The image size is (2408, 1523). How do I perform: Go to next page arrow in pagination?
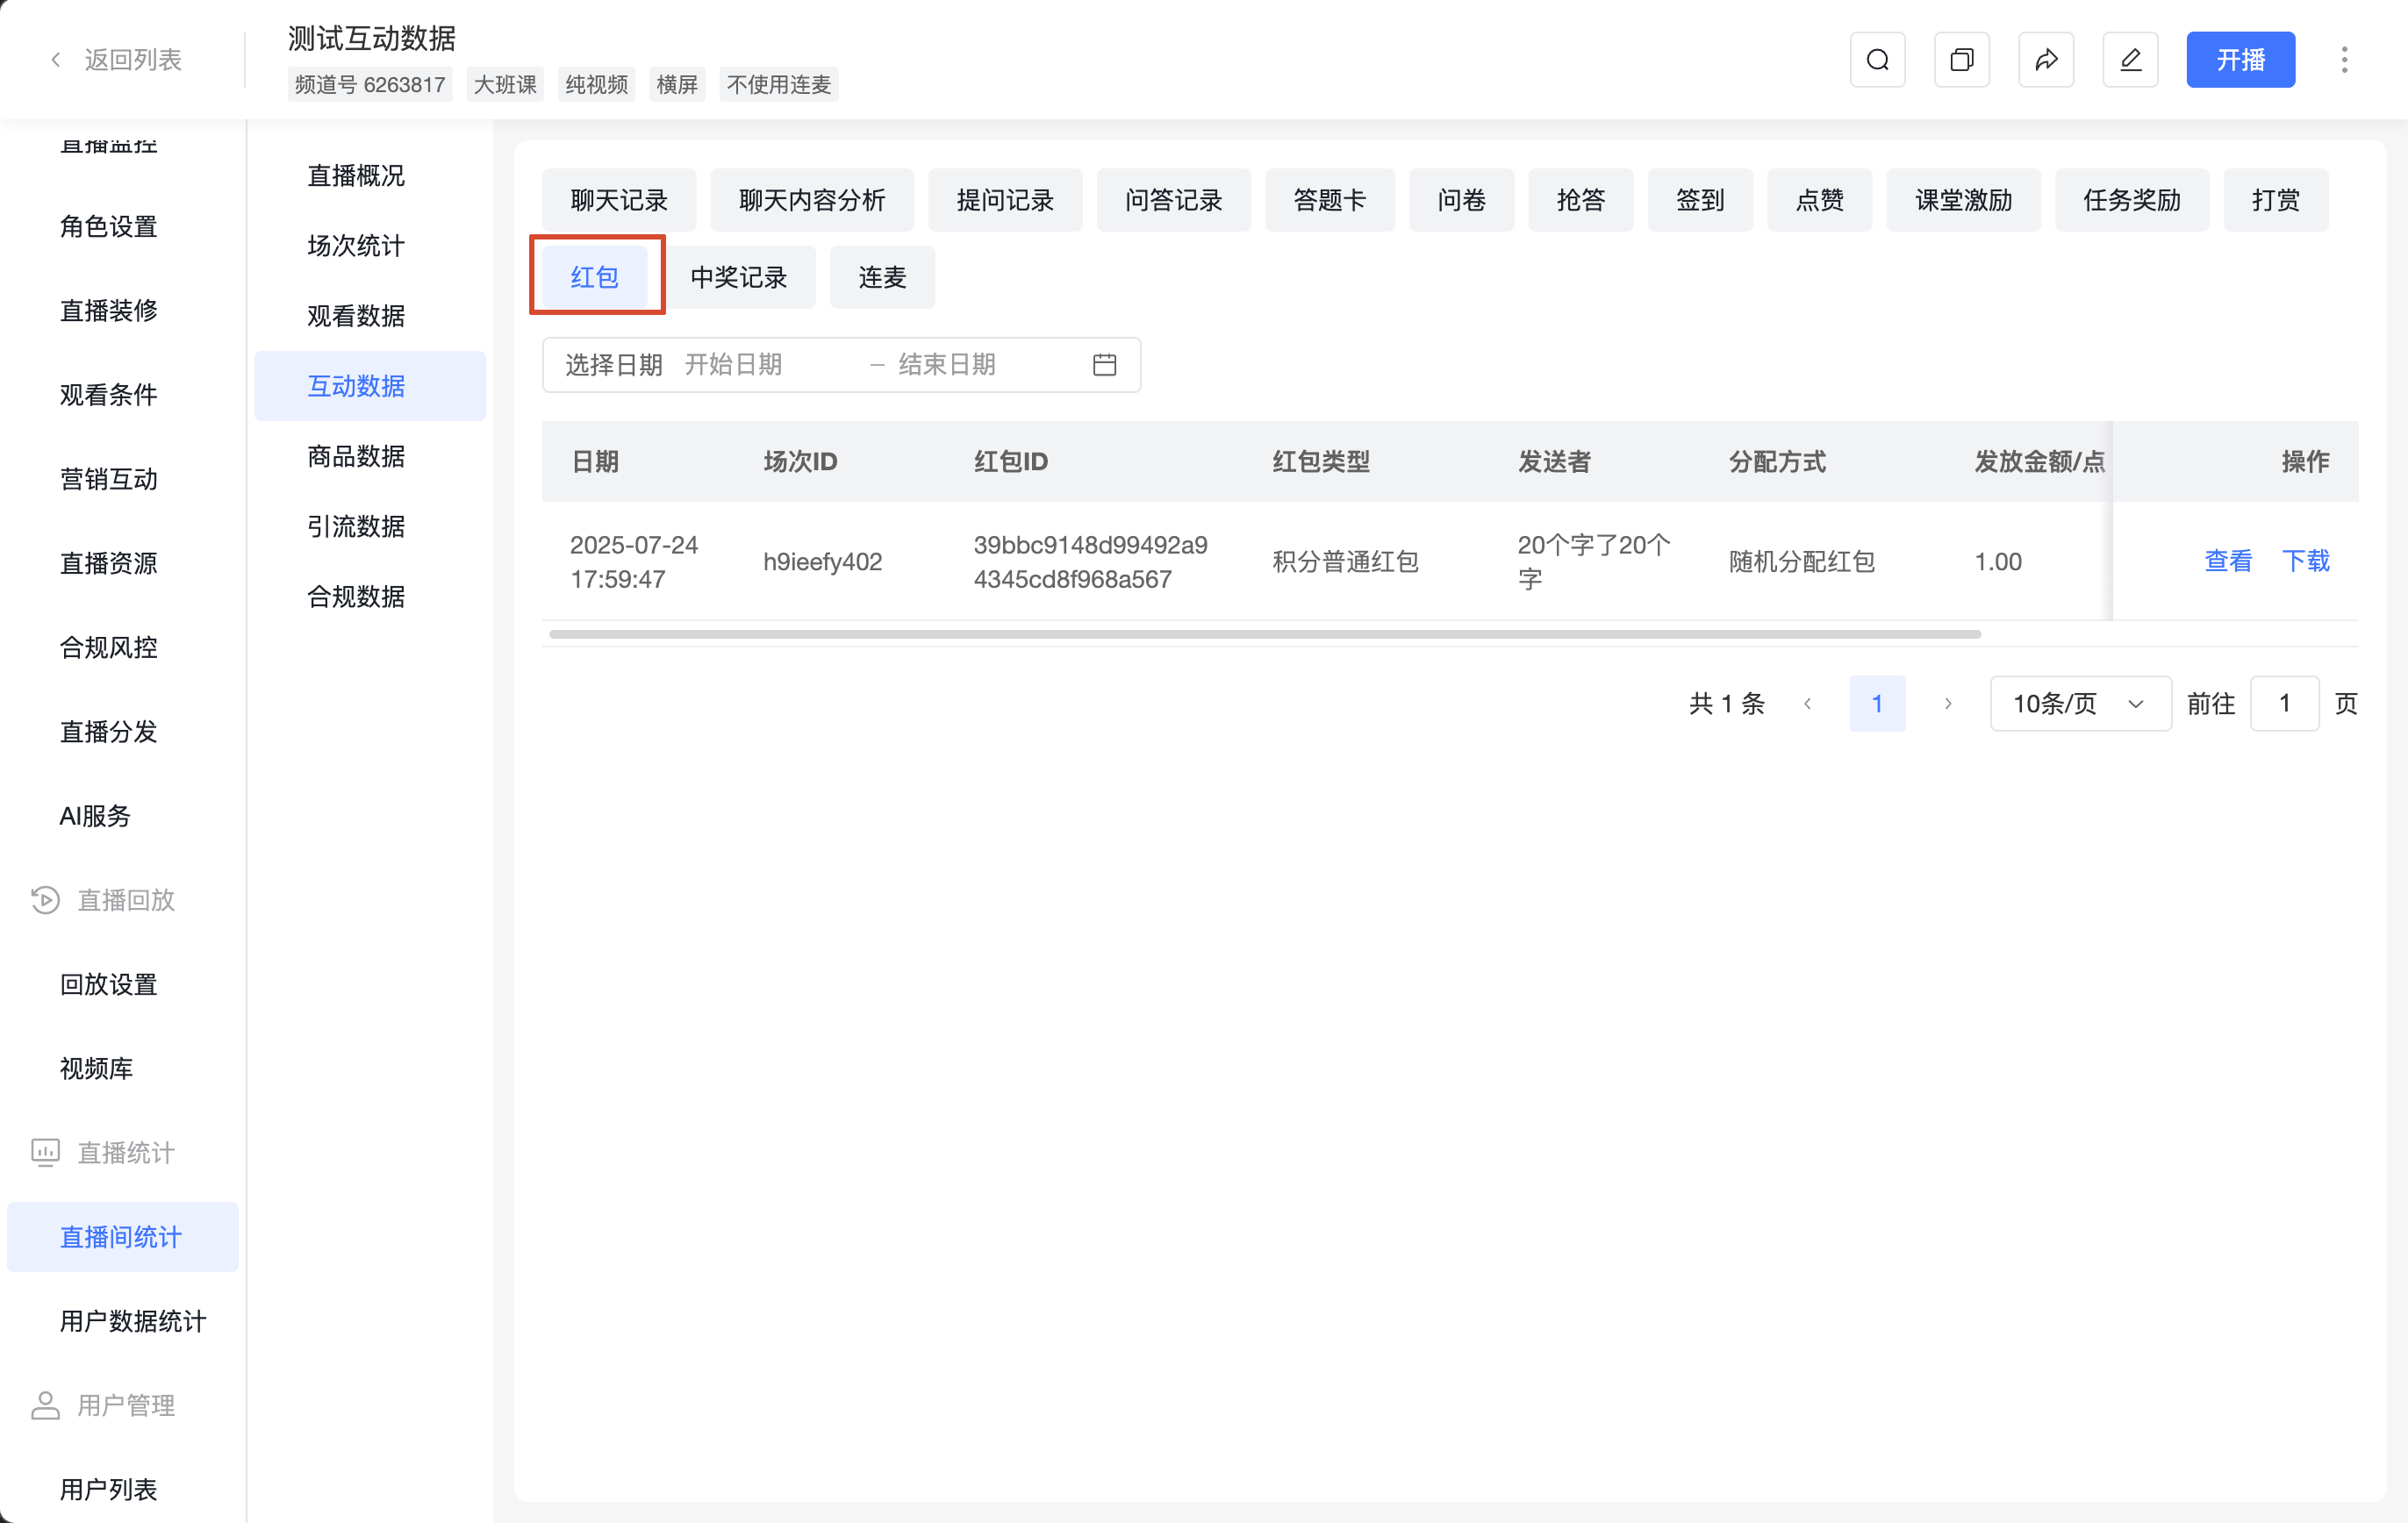tap(1947, 704)
